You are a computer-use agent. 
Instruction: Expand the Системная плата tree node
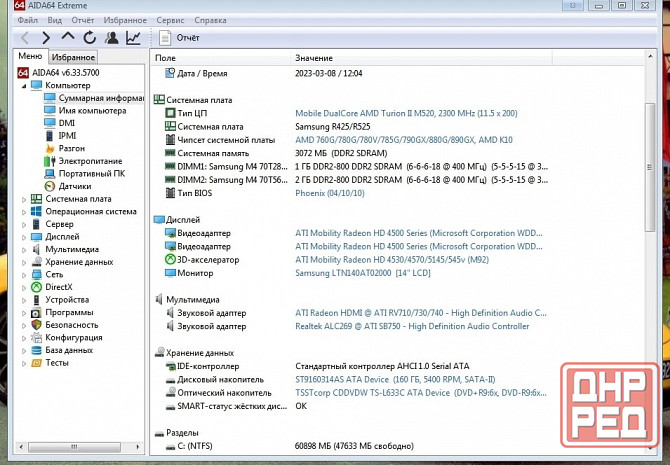pos(25,199)
